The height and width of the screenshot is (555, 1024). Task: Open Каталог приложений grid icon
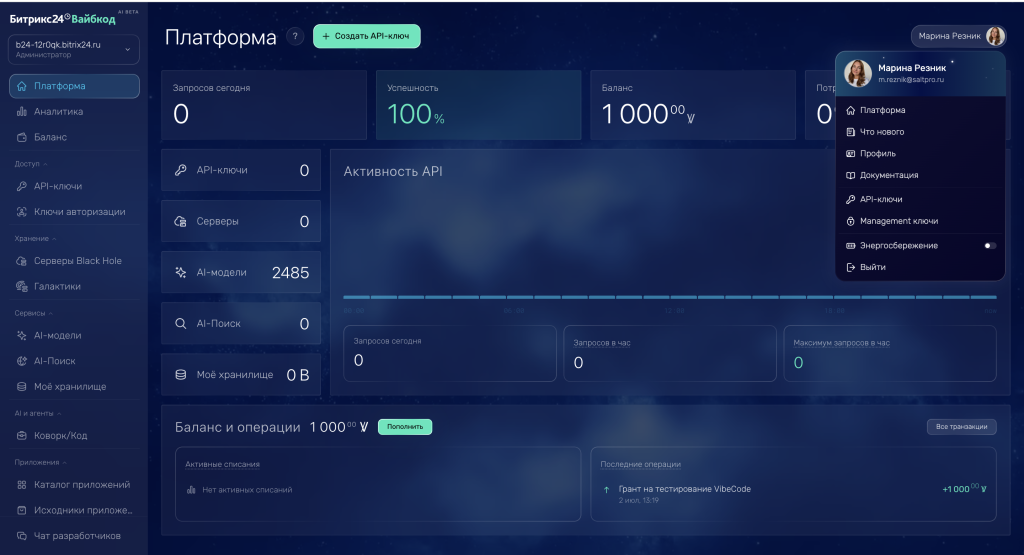tap(22, 484)
